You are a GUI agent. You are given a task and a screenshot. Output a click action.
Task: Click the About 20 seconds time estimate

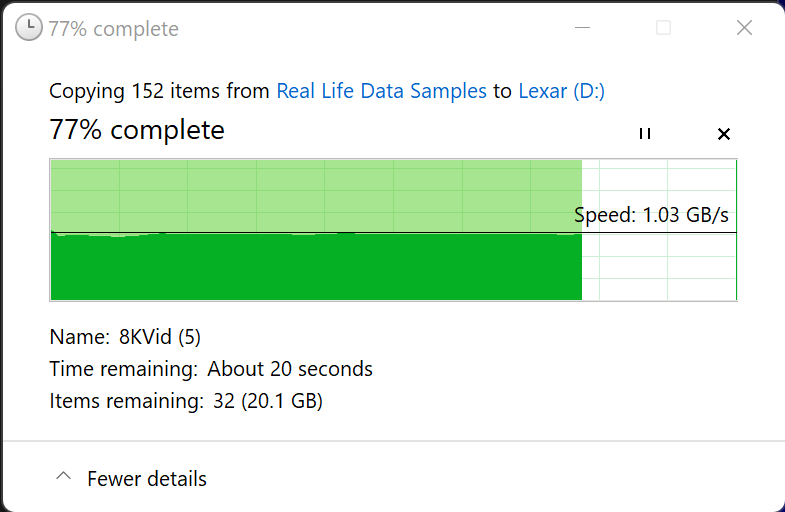[290, 369]
